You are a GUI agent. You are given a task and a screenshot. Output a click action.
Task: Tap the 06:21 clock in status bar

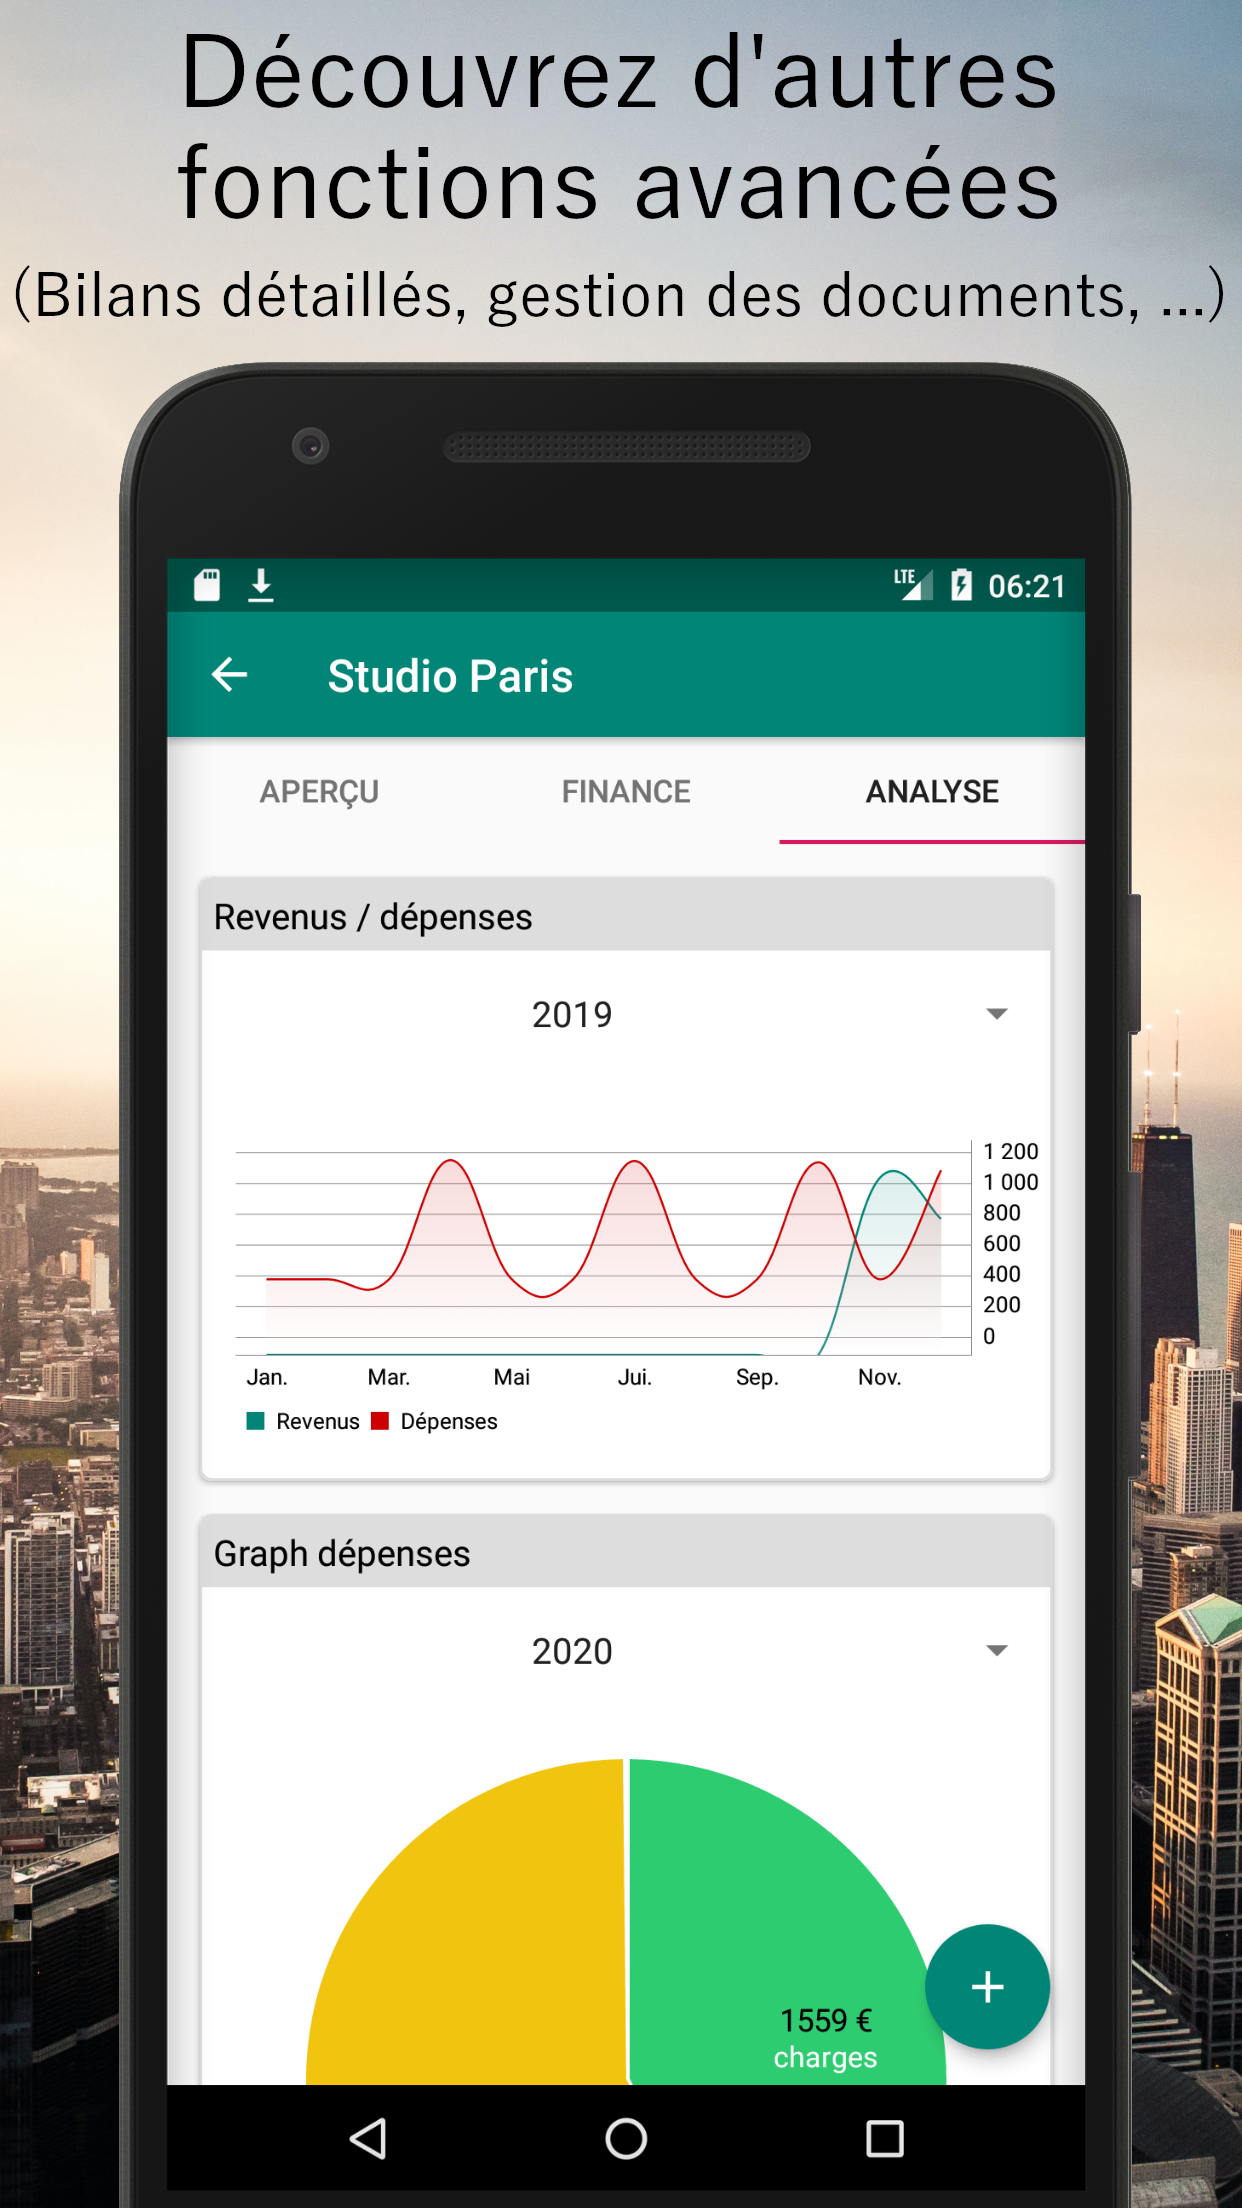tap(1027, 586)
